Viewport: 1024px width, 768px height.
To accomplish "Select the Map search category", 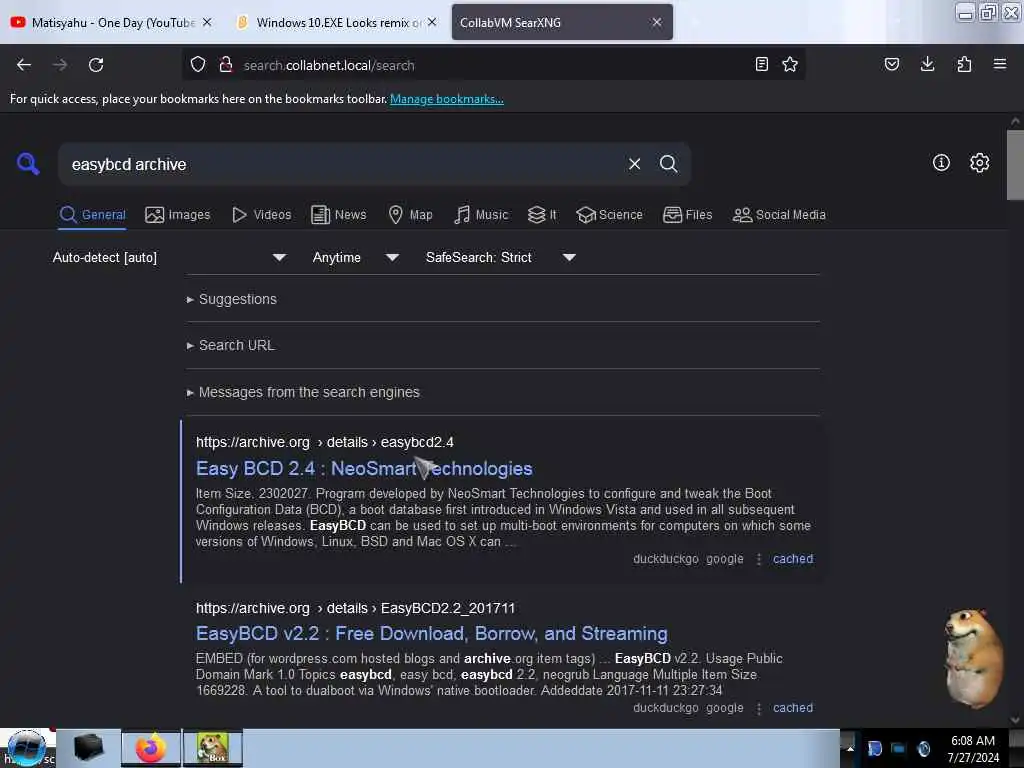I will click(x=410, y=215).
